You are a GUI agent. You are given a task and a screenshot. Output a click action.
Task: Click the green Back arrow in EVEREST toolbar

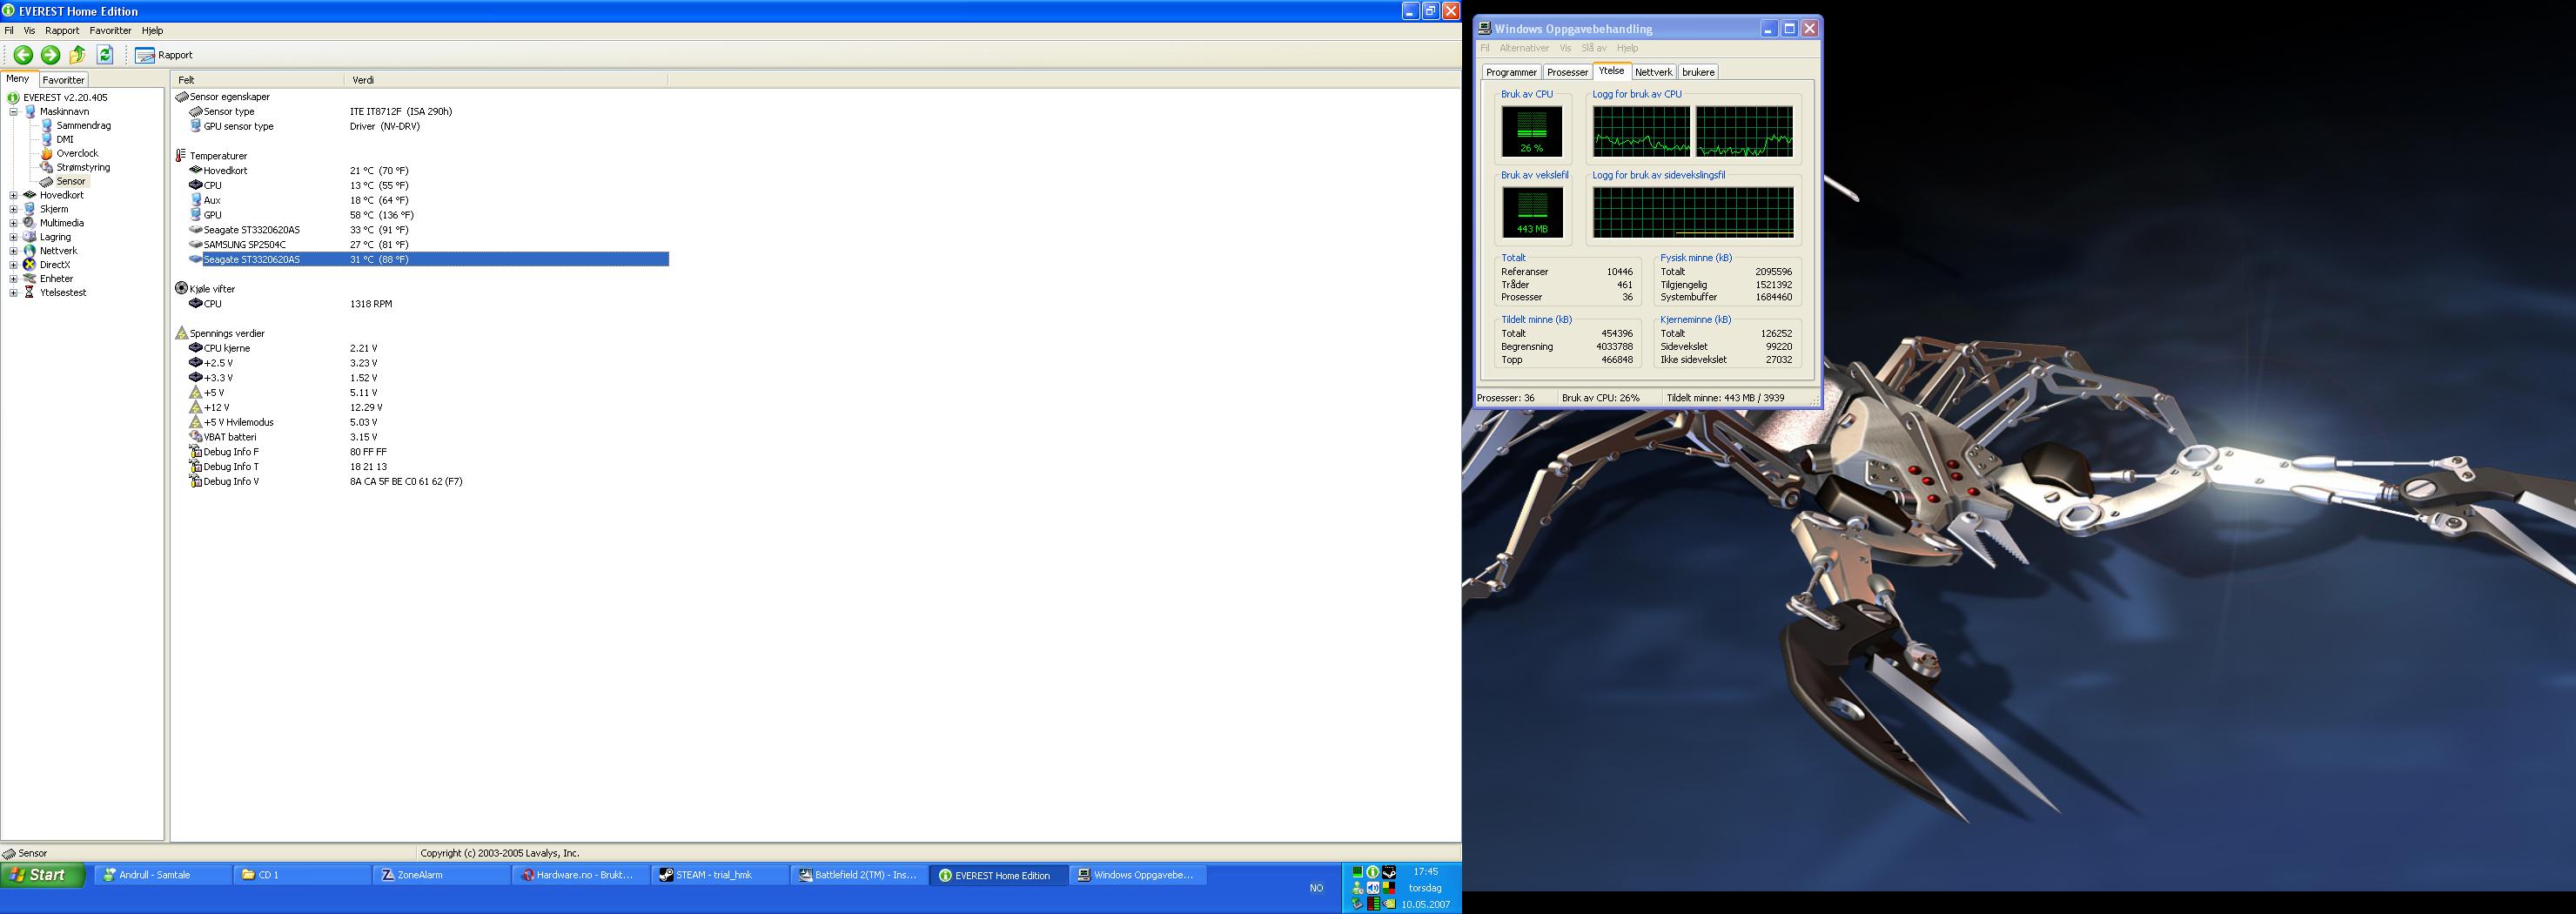tap(23, 55)
